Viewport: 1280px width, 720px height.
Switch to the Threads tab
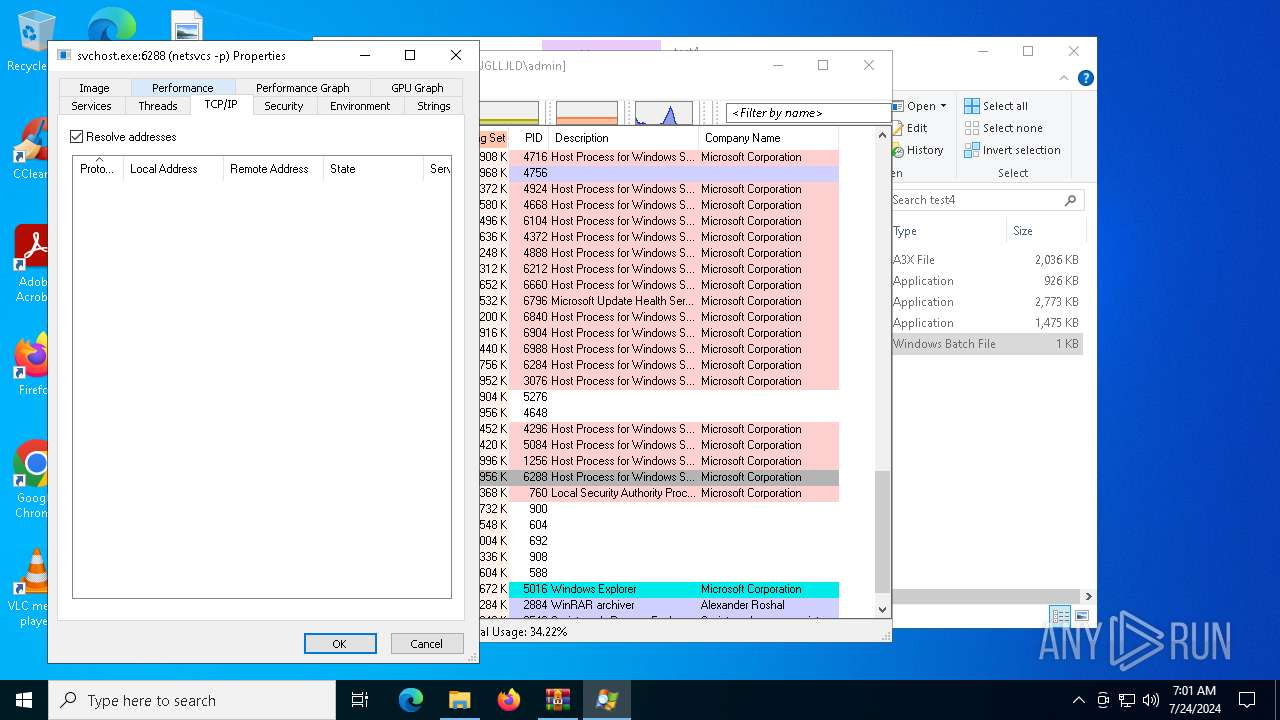[x=158, y=106]
